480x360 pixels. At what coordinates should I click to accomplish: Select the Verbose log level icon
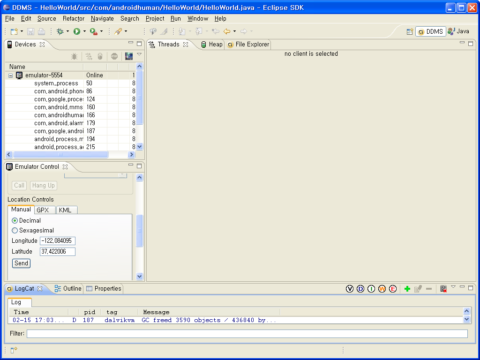coord(349,289)
